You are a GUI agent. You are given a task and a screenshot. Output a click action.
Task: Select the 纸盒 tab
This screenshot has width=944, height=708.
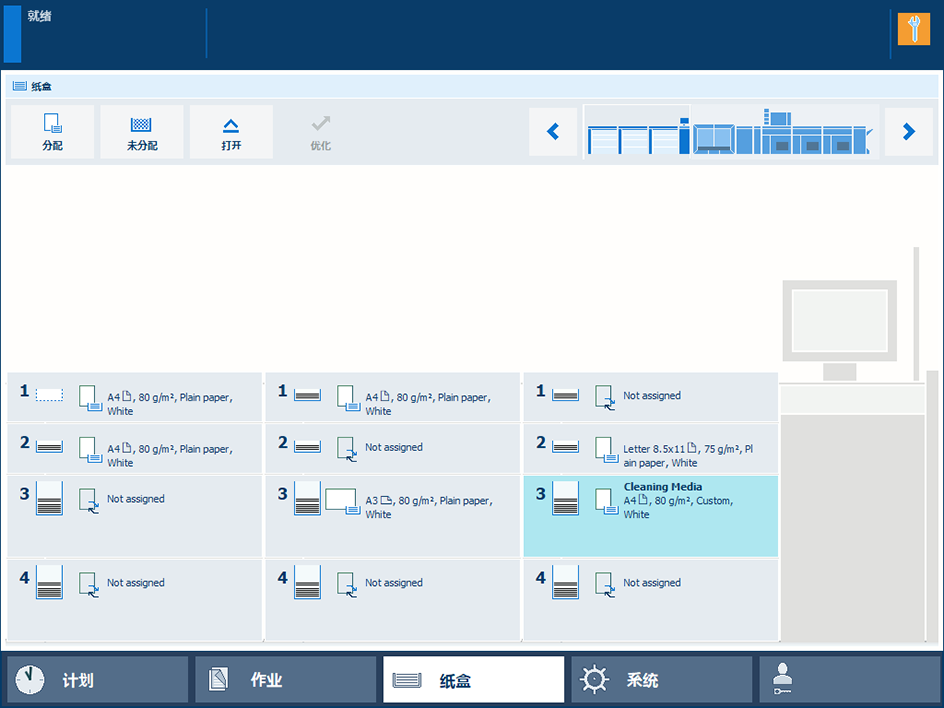473,680
